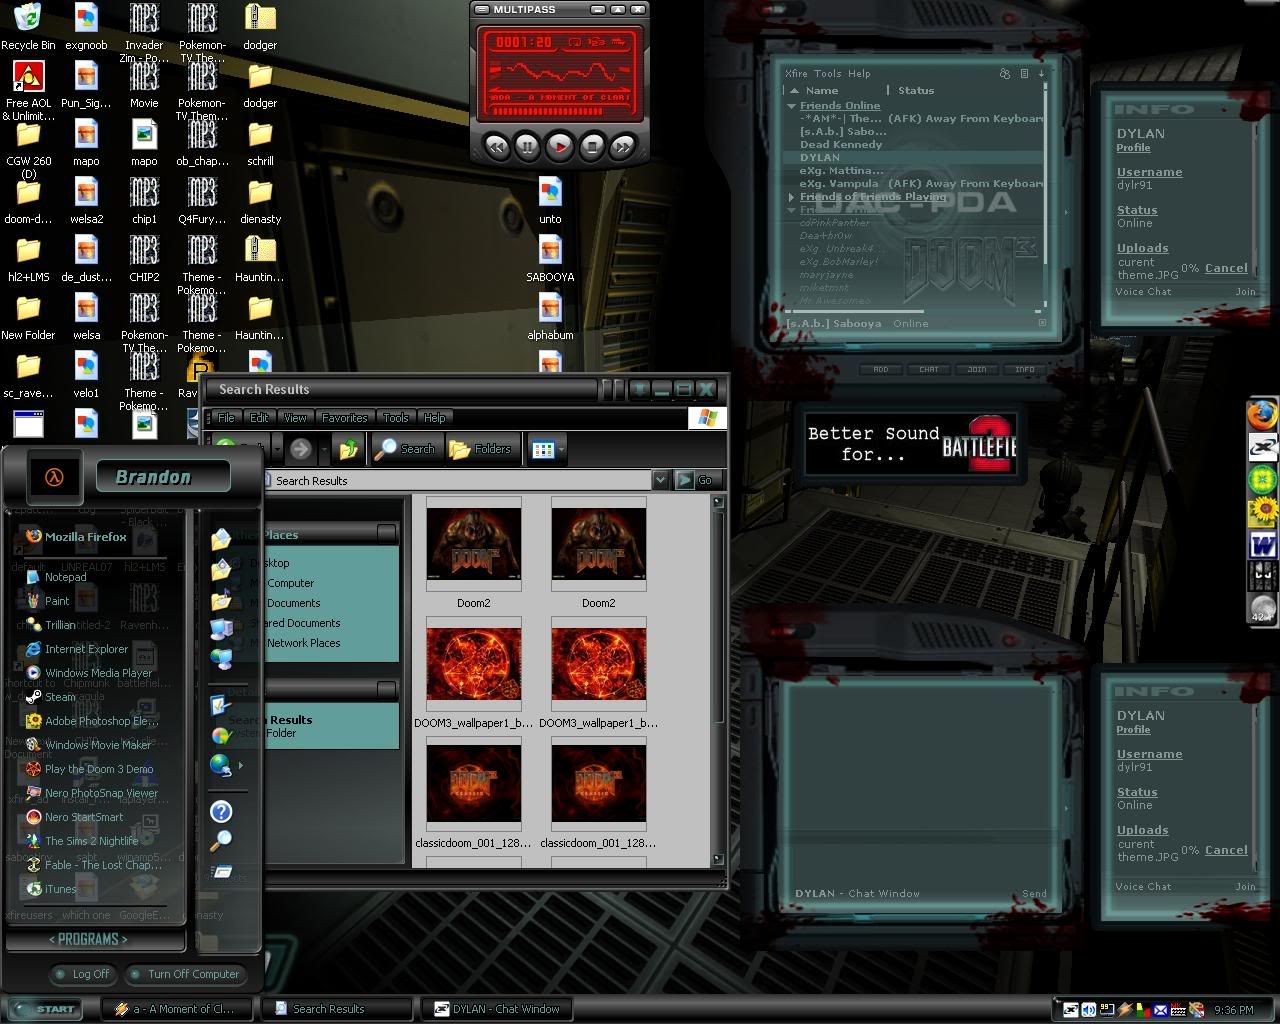Screen dimensions: 1280x1024
Task: Click Turn Off Computer in Start menu
Action: click(x=186, y=974)
